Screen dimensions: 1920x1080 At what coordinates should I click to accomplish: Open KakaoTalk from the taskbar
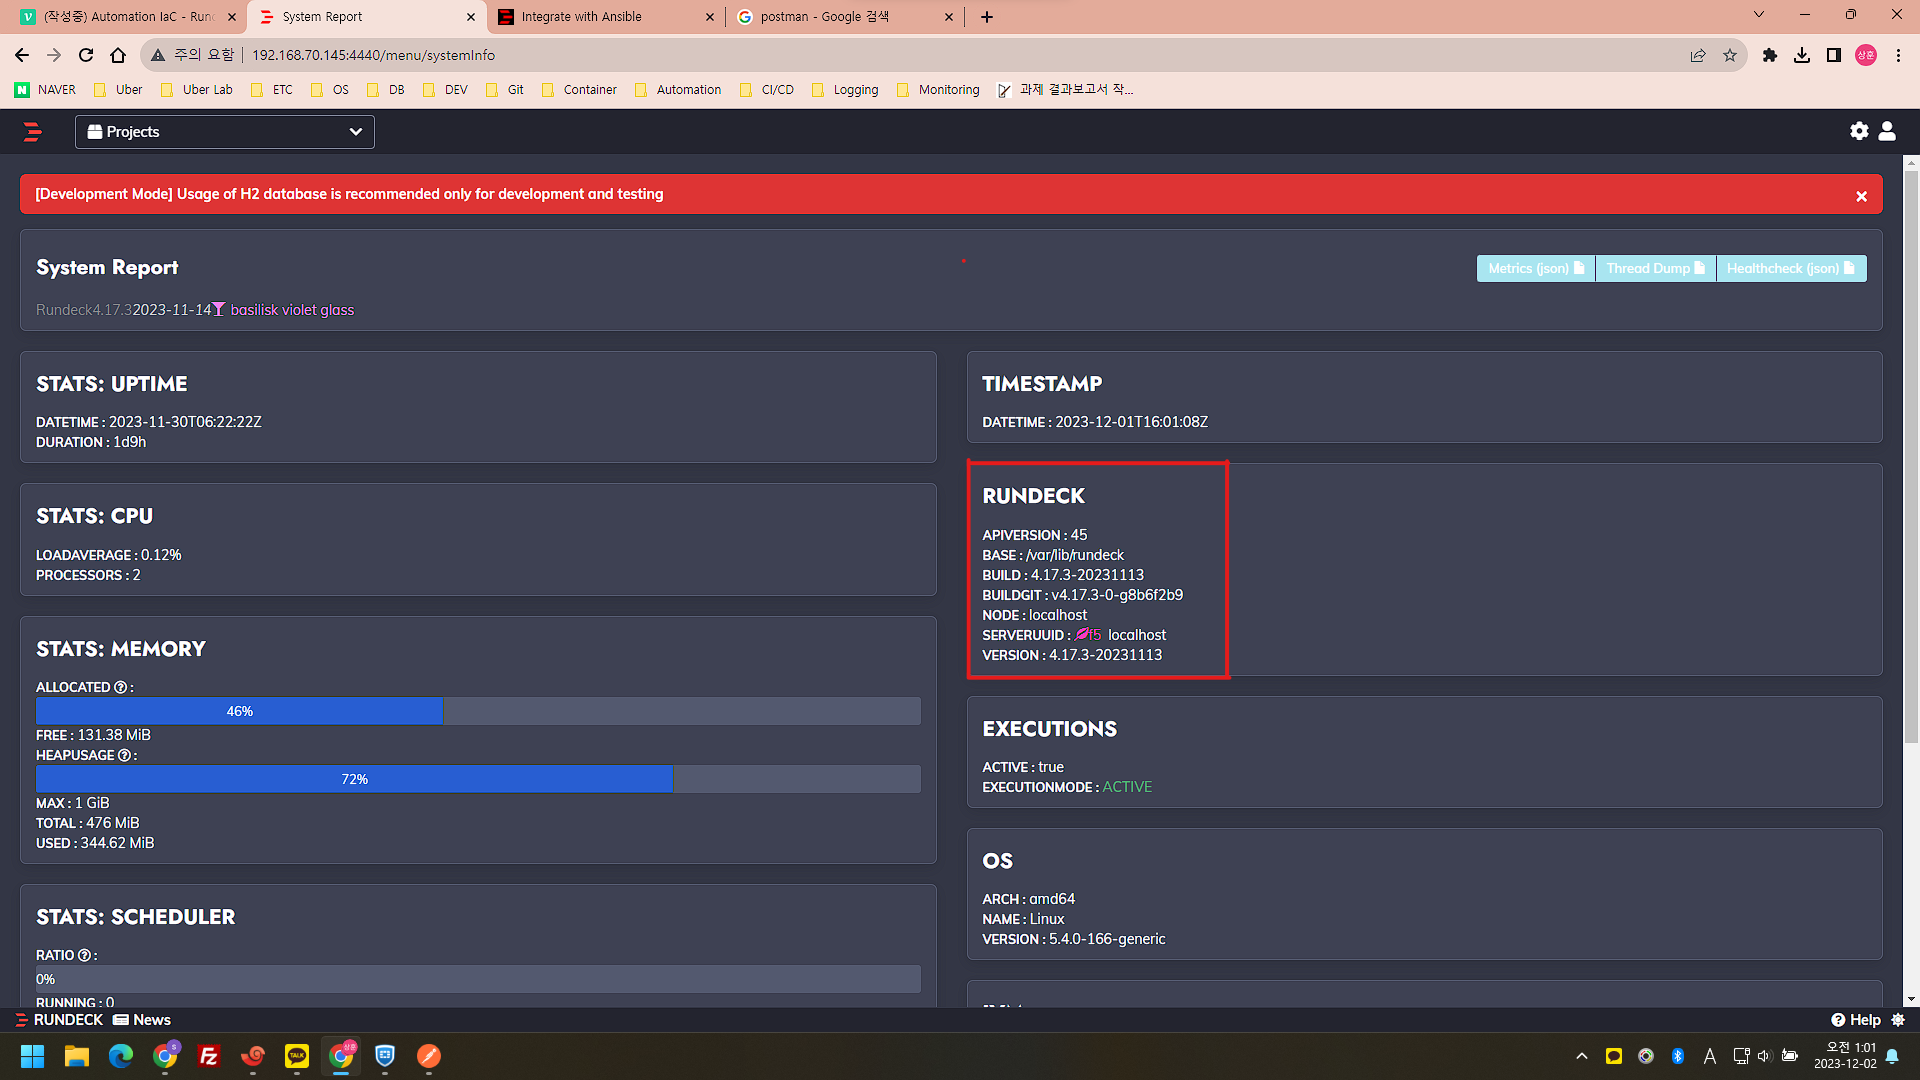click(297, 1056)
